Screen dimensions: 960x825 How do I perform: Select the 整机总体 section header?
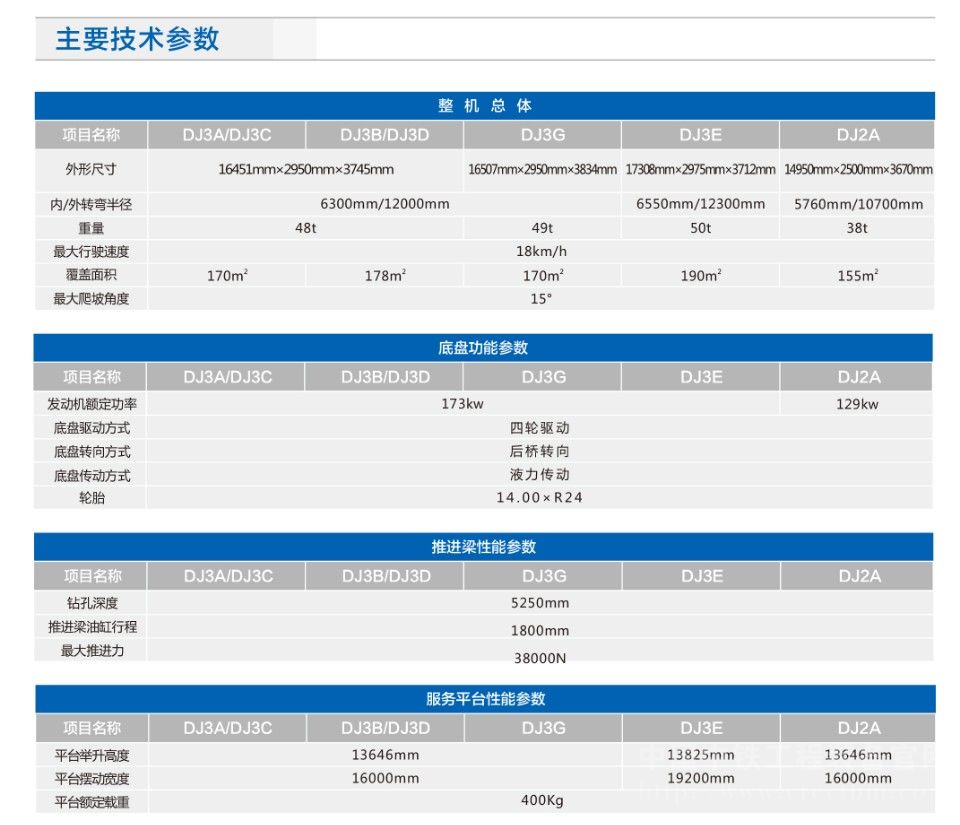tap(485, 106)
